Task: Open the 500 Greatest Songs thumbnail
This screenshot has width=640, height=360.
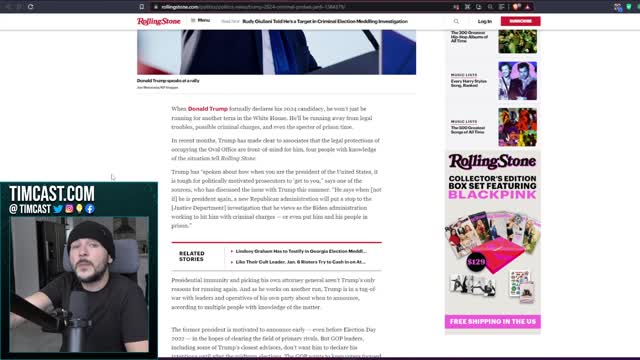Action: click(x=517, y=127)
